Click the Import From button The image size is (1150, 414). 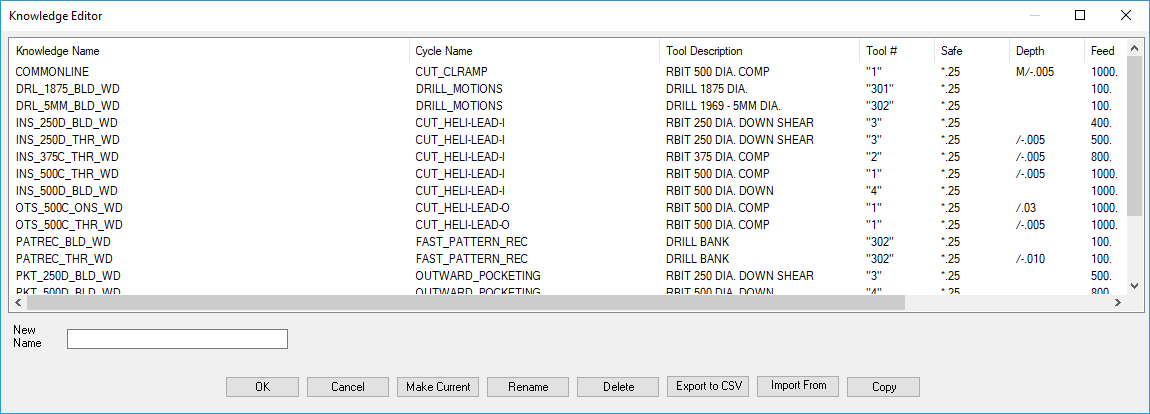798,385
